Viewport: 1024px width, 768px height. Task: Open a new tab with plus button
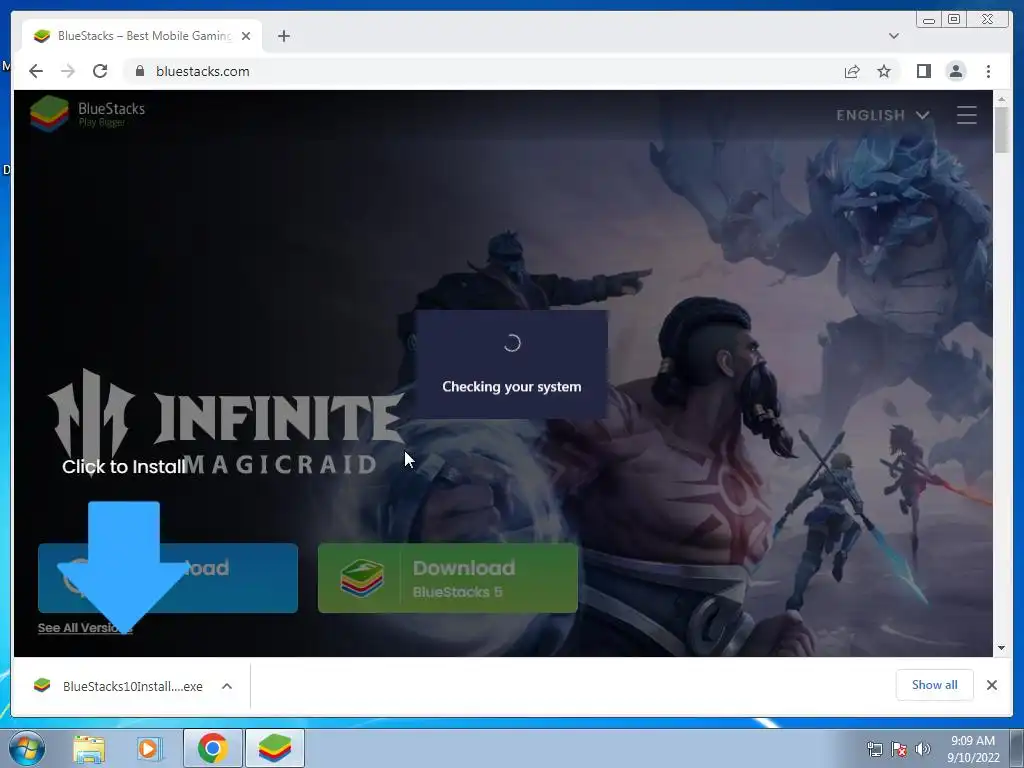(283, 36)
